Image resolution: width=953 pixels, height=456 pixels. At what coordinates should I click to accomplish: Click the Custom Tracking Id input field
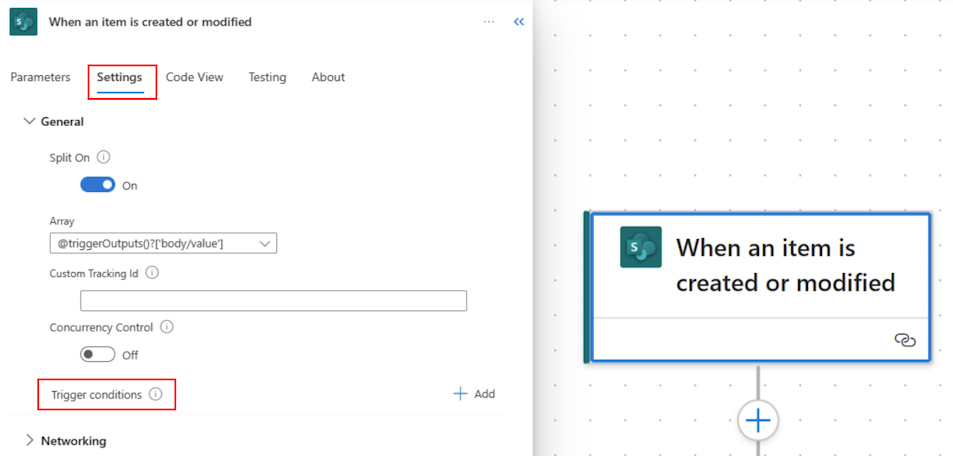[x=274, y=301]
